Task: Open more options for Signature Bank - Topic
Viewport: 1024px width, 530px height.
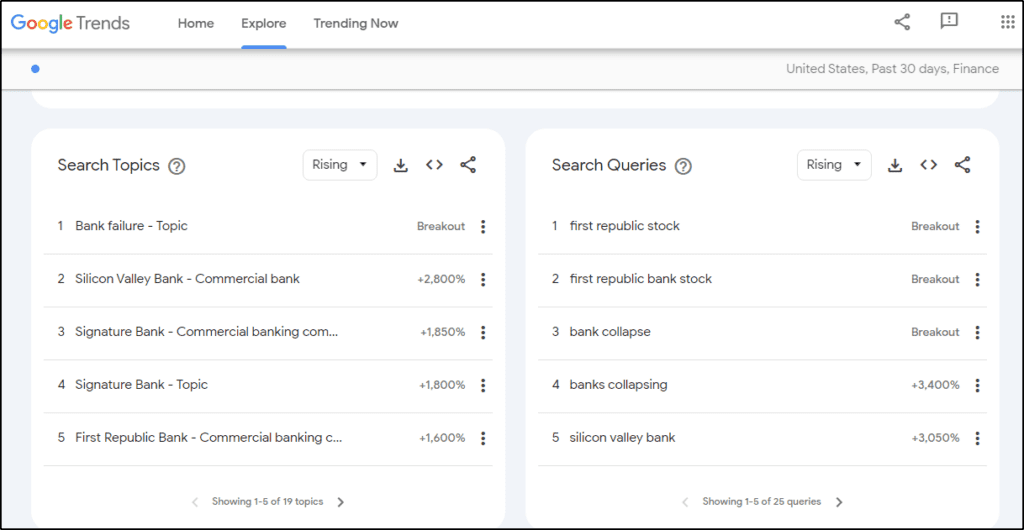Action: tap(483, 385)
